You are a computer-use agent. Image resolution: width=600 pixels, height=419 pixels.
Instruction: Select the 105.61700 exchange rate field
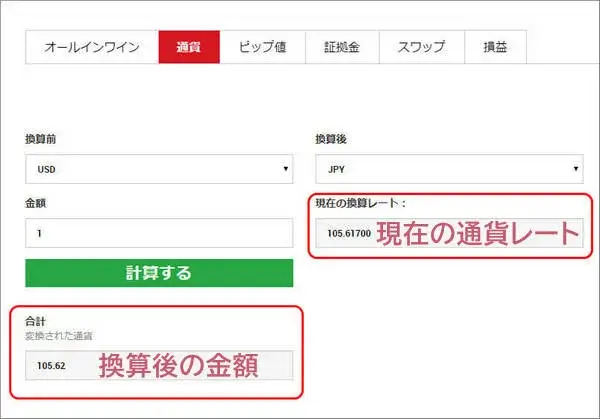[449, 233]
